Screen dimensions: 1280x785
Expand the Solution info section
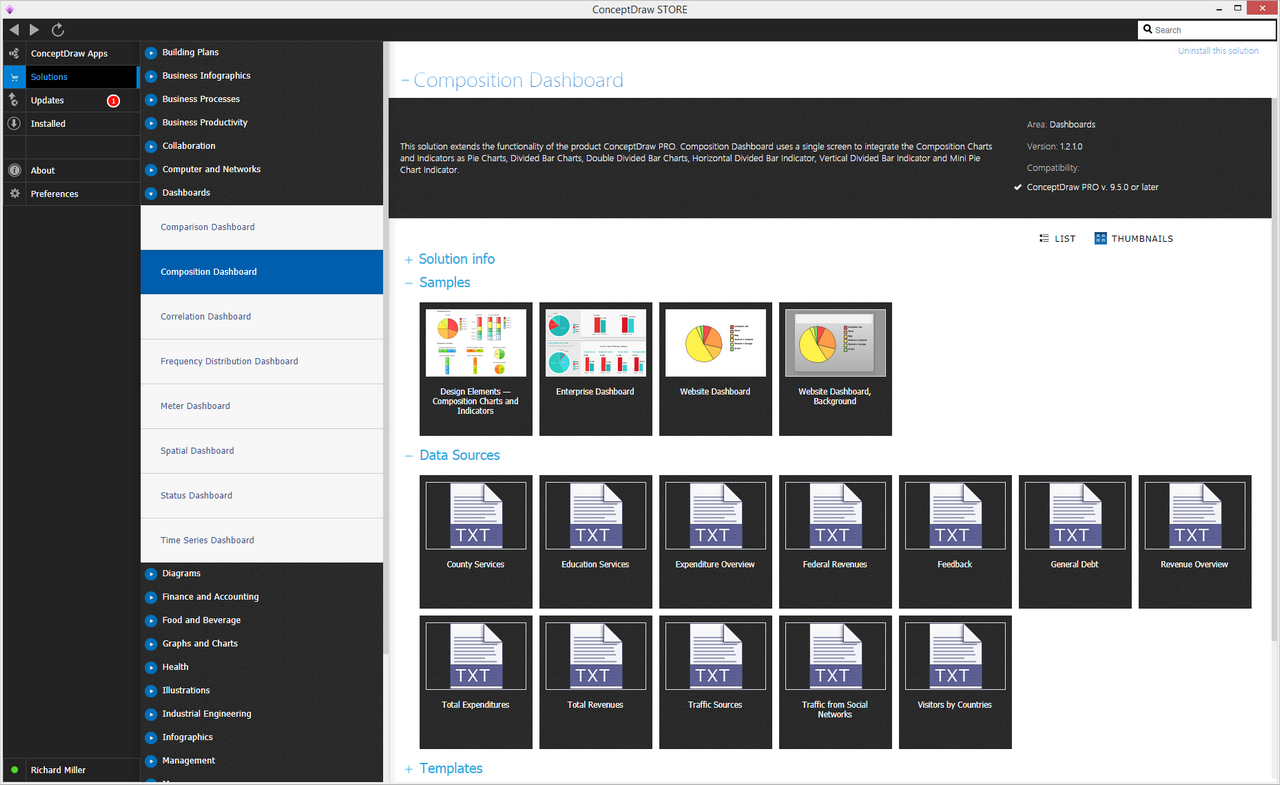click(456, 259)
